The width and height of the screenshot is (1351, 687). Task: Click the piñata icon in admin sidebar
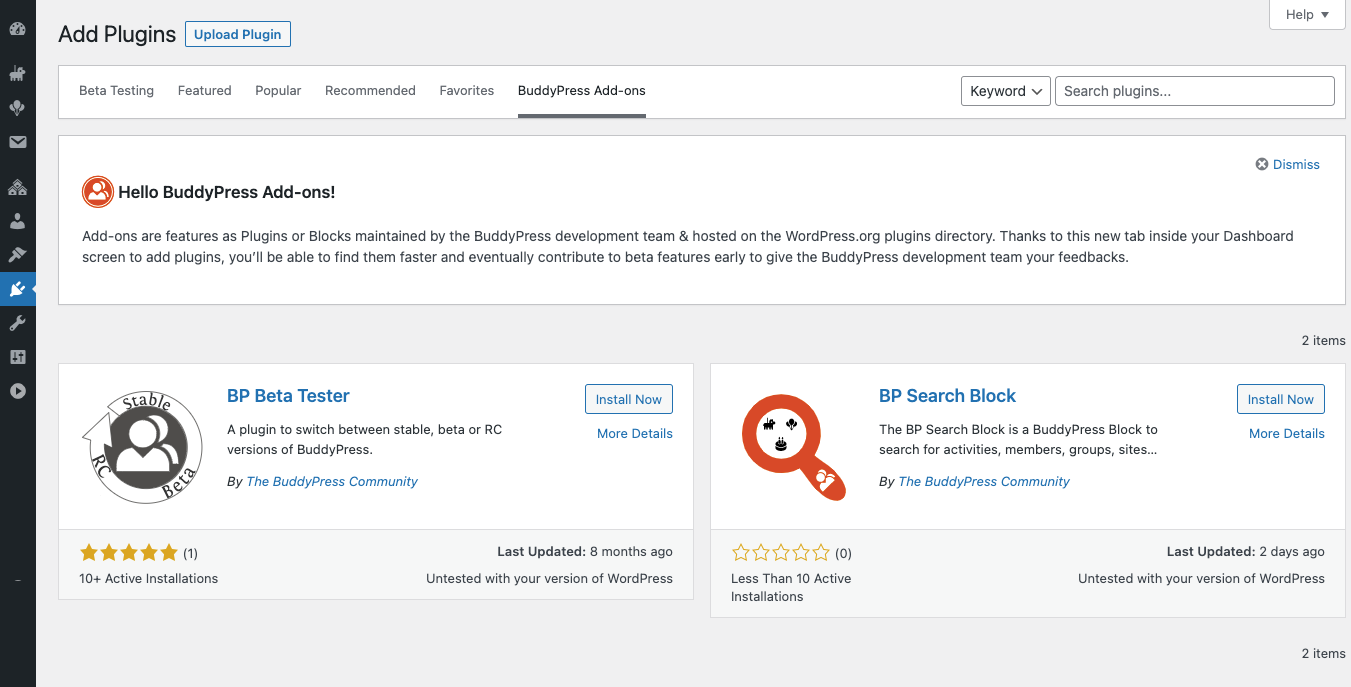click(x=17, y=73)
